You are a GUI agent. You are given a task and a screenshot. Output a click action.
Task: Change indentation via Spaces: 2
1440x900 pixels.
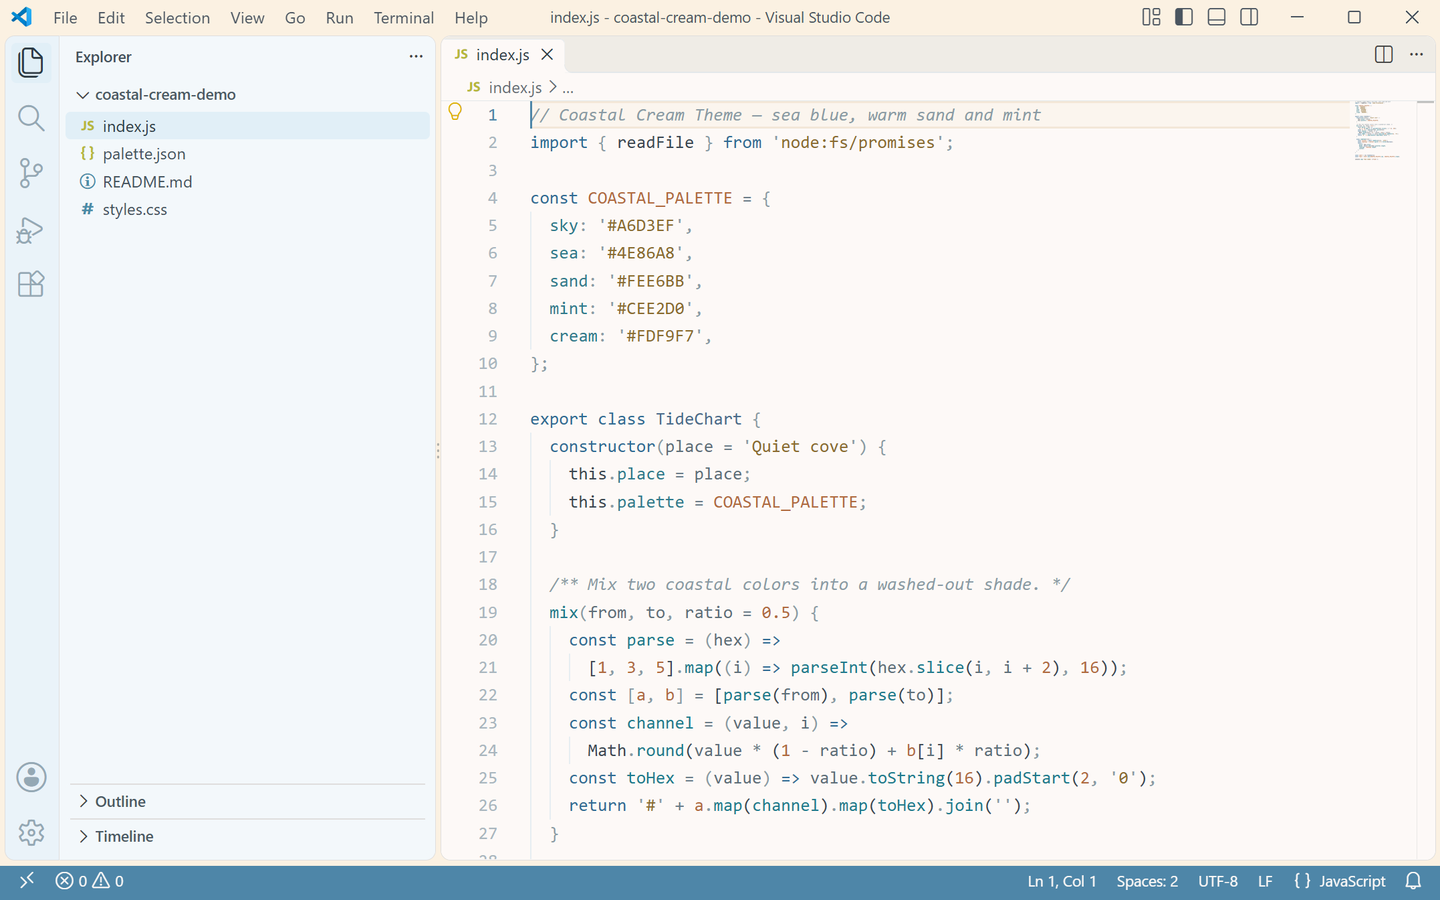tap(1147, 881)
